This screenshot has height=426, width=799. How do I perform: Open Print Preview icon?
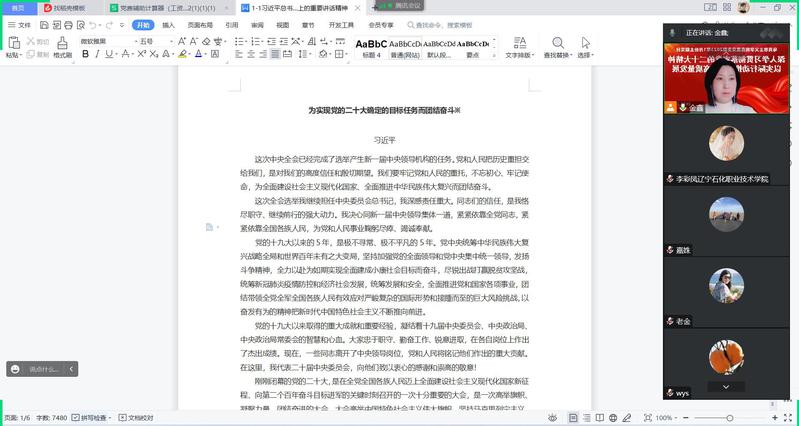click(x=81, y=25)
